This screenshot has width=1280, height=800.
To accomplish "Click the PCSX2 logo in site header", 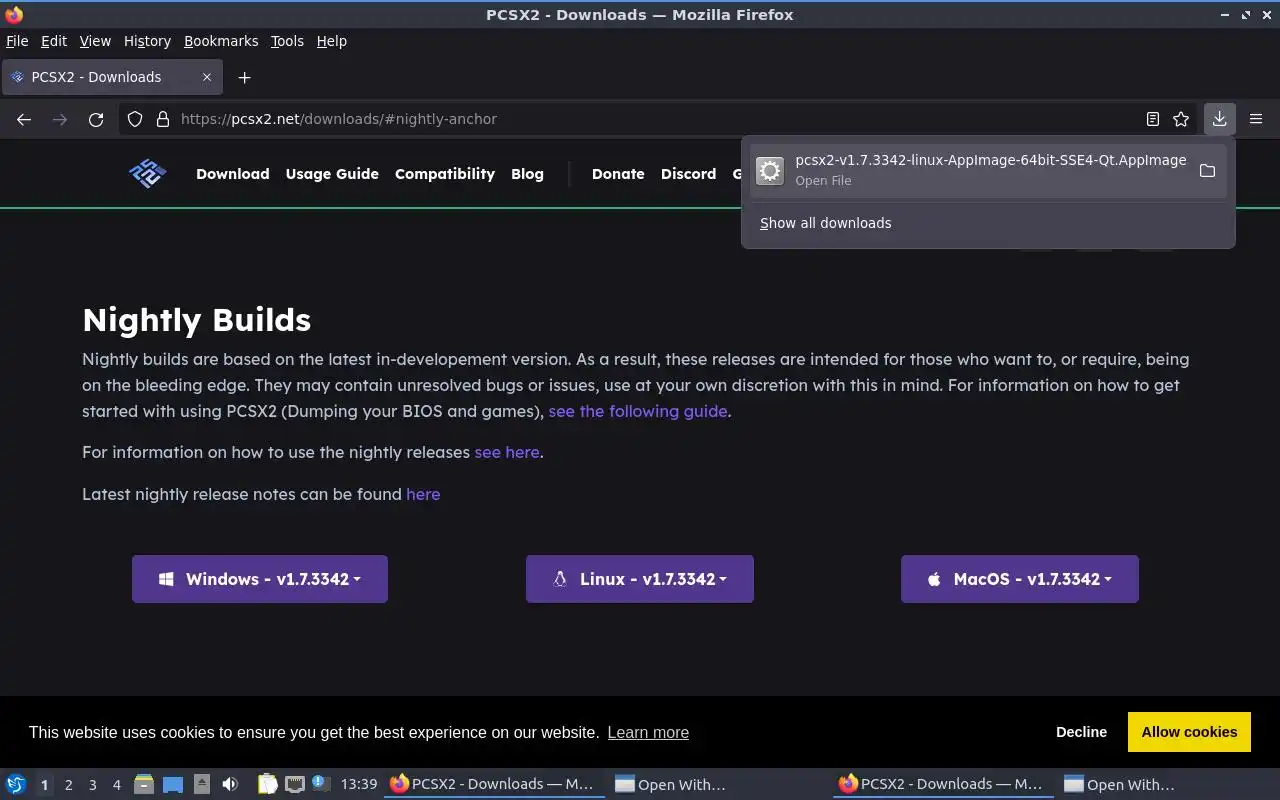I will click(x=148, y=173).
